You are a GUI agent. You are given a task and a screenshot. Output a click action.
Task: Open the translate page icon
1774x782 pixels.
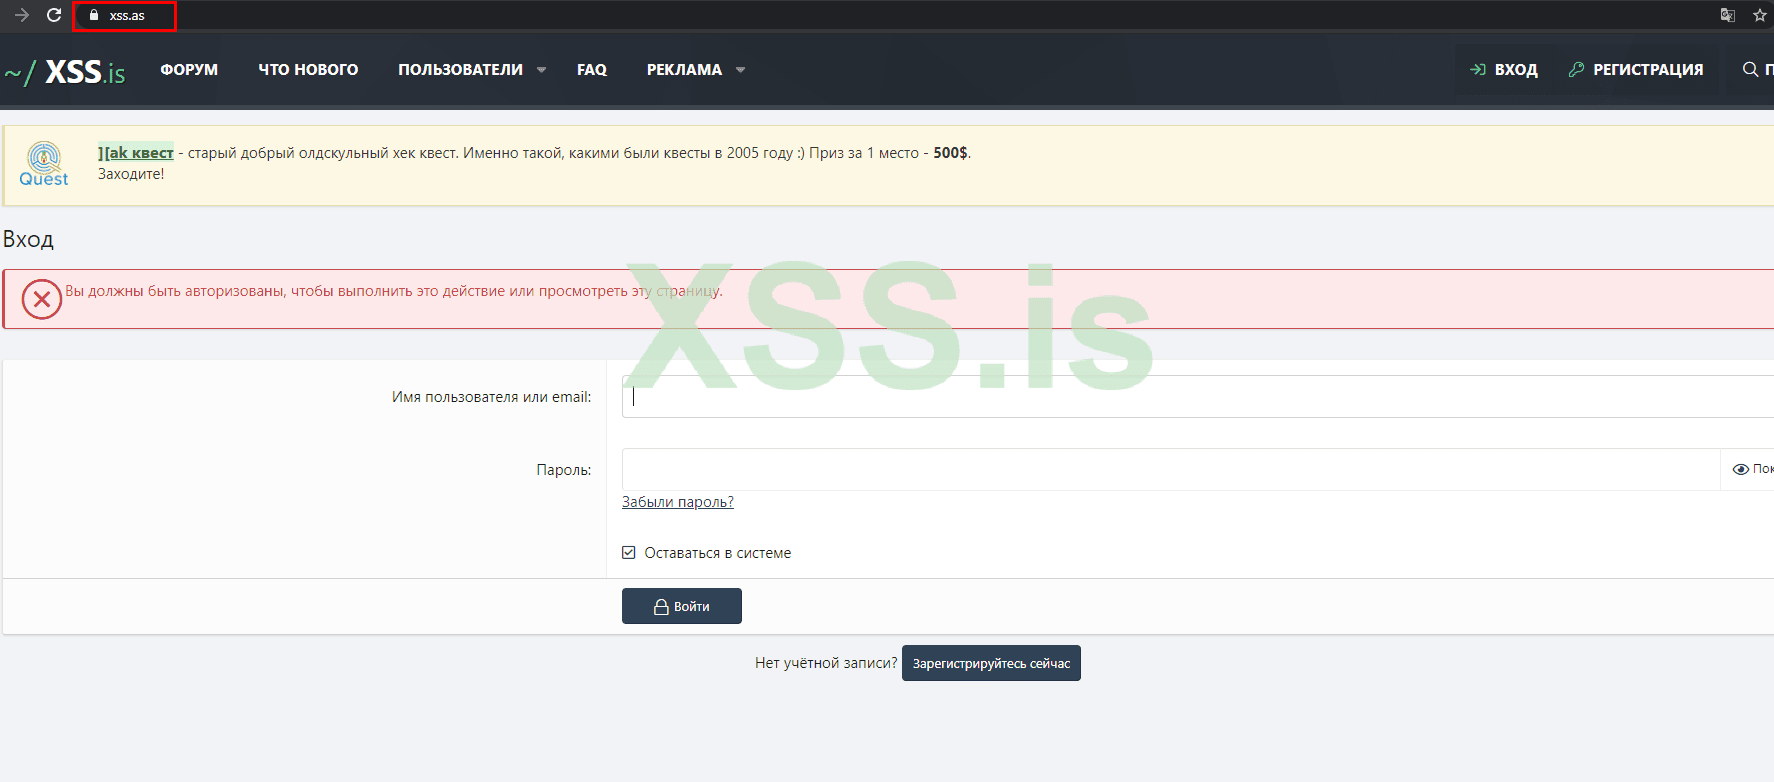1727,15
